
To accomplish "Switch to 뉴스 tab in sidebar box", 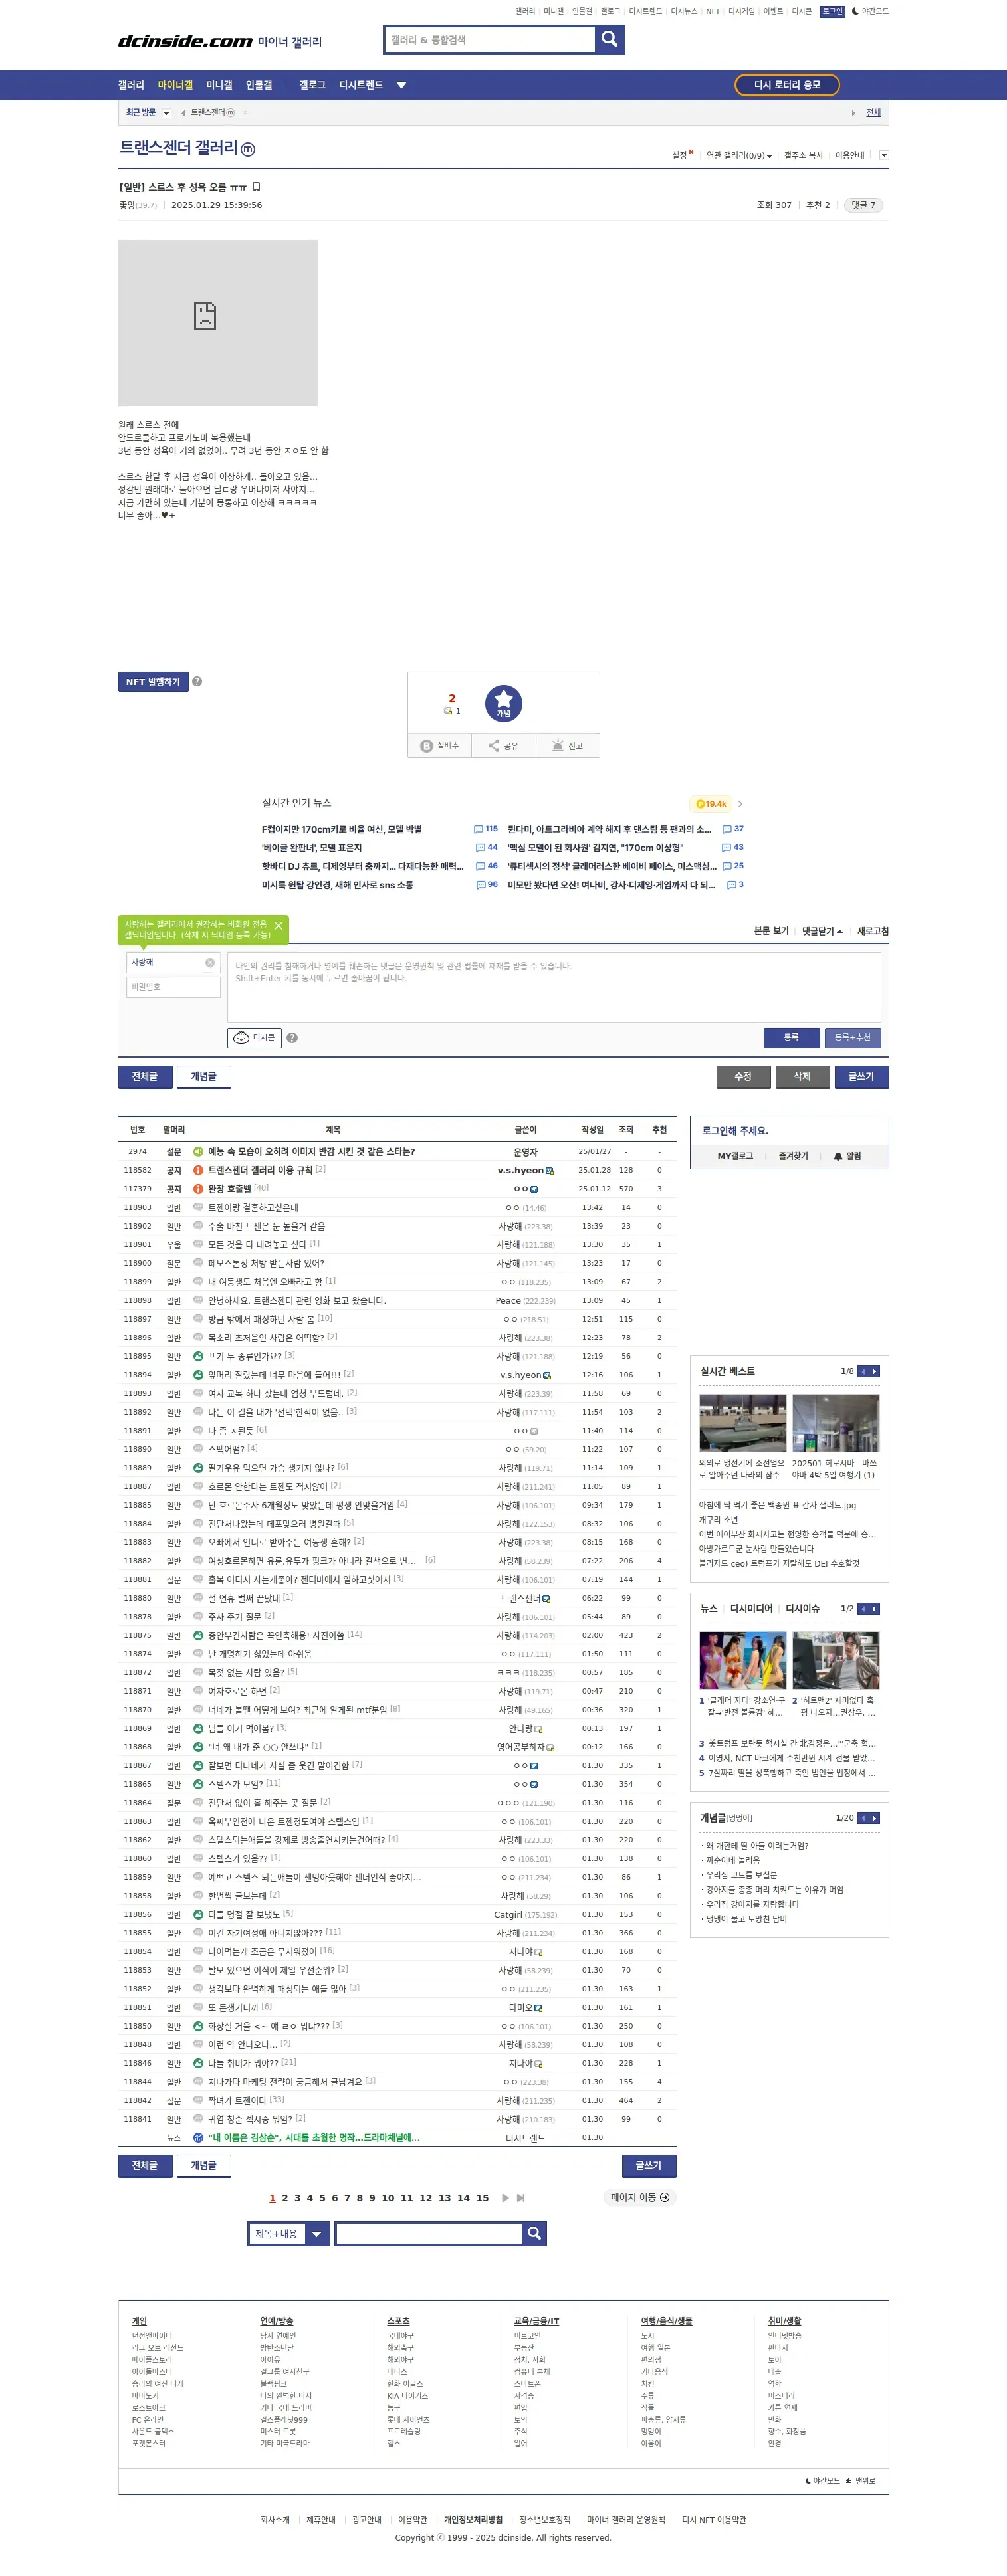I will pos(709,1608).
